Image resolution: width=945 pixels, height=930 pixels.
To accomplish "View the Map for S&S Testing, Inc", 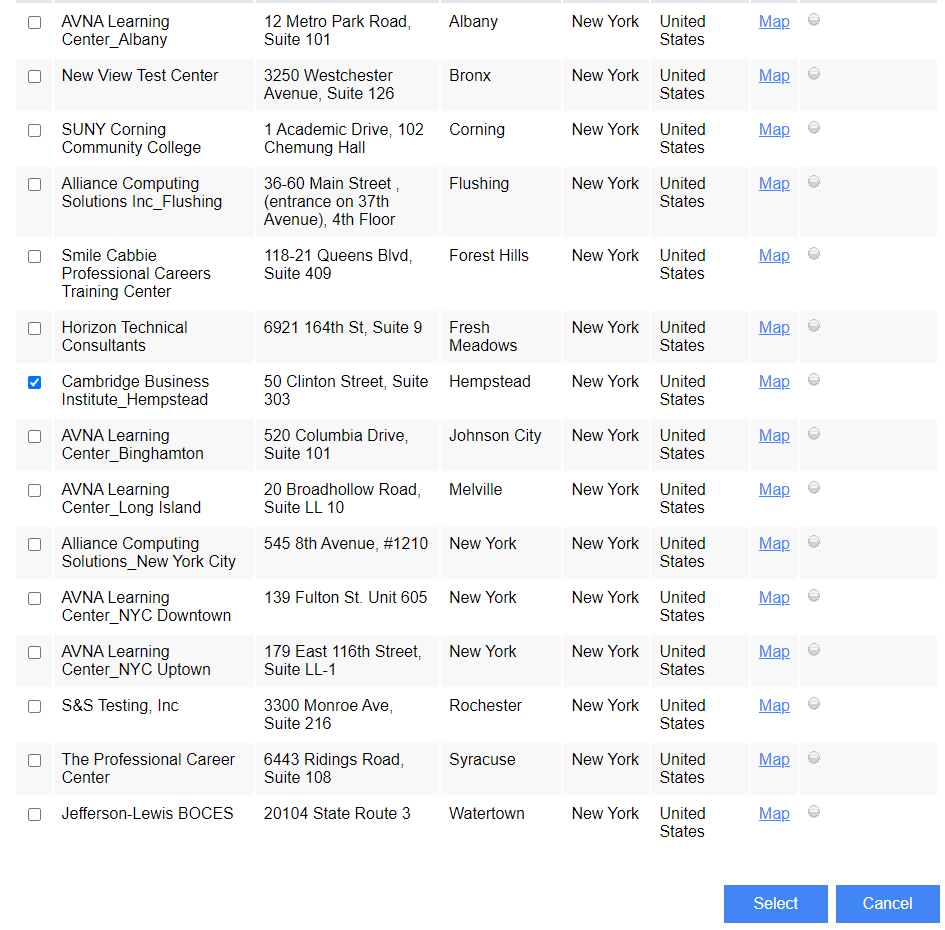I will coord(774,705).
